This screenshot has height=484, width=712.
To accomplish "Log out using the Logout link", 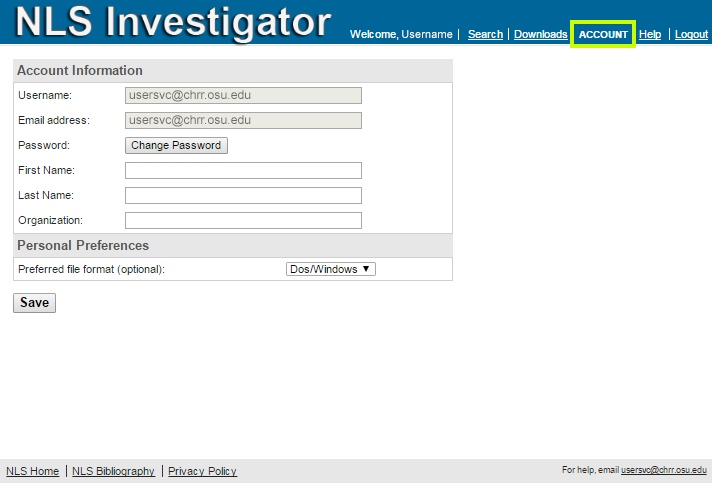I will point(691,35).
